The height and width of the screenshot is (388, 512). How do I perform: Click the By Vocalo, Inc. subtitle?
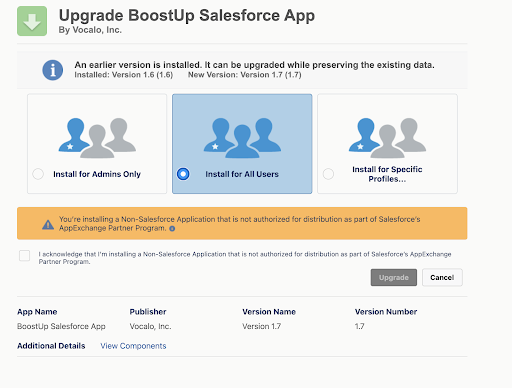[90, 30]
